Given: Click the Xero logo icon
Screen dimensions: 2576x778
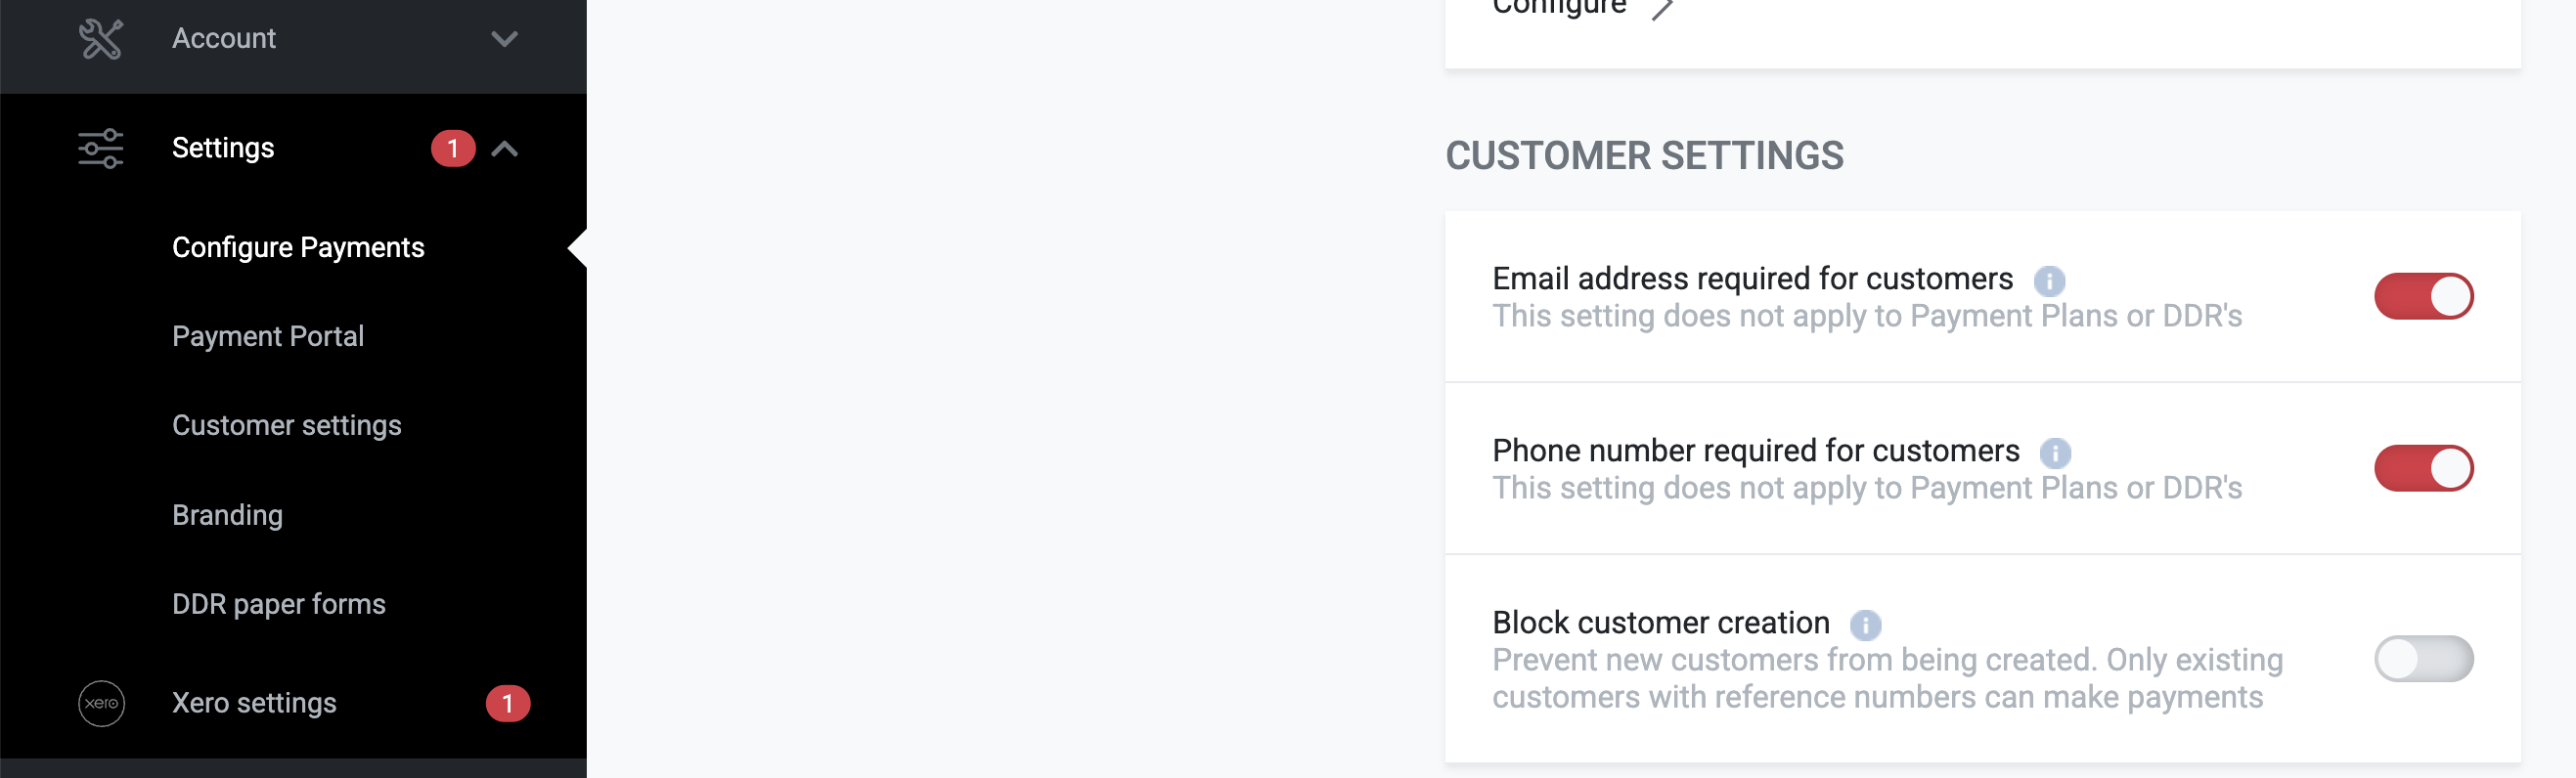Looking at the screenshot, I should click(101, 703).
